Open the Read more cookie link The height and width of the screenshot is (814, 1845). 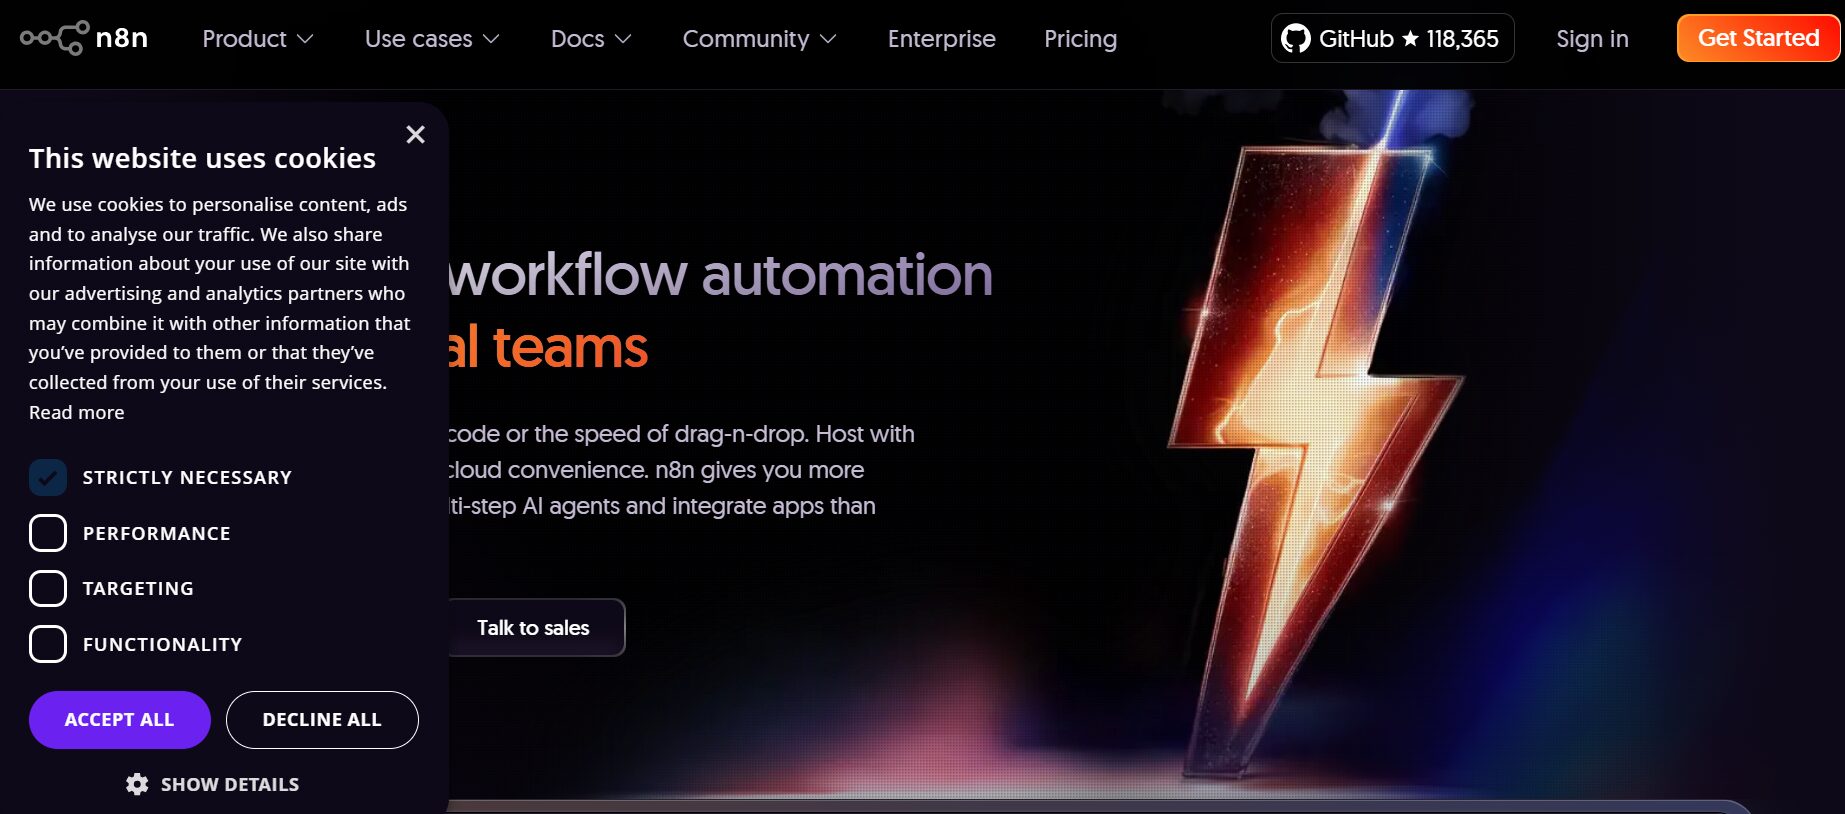(77, 412)
